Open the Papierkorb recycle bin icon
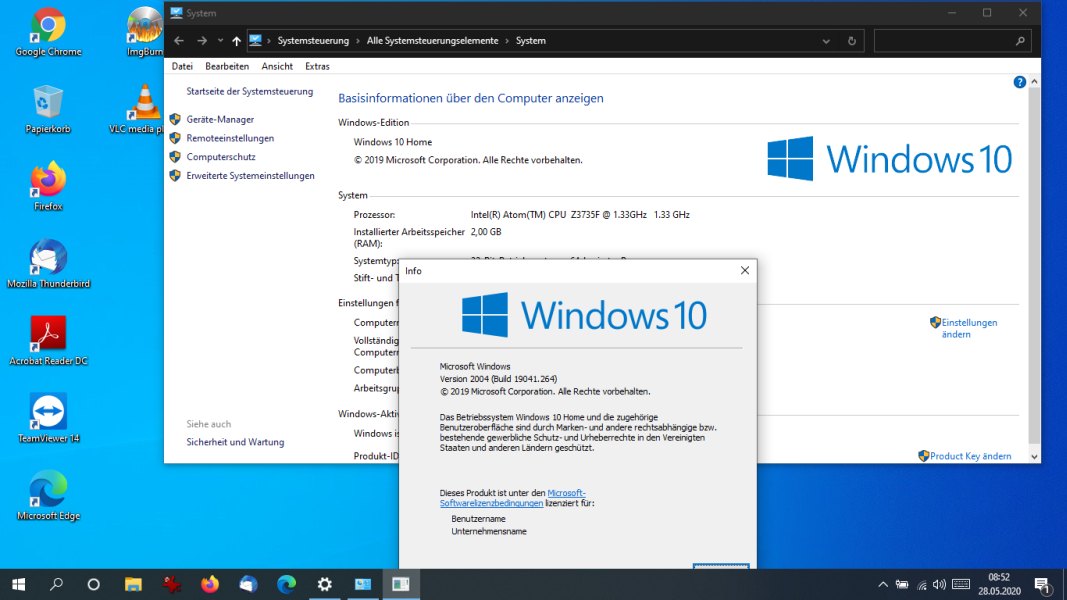Screen dimensions: 1067x600 tap(48, 110)
